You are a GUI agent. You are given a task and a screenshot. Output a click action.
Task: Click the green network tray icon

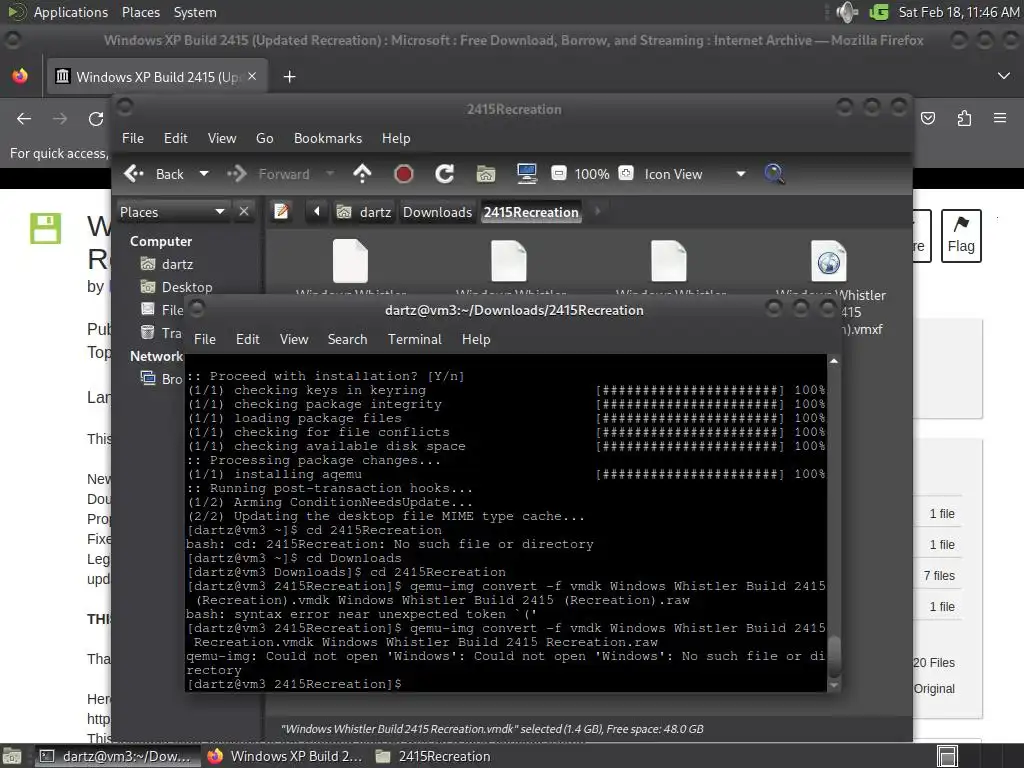[879, 12]
